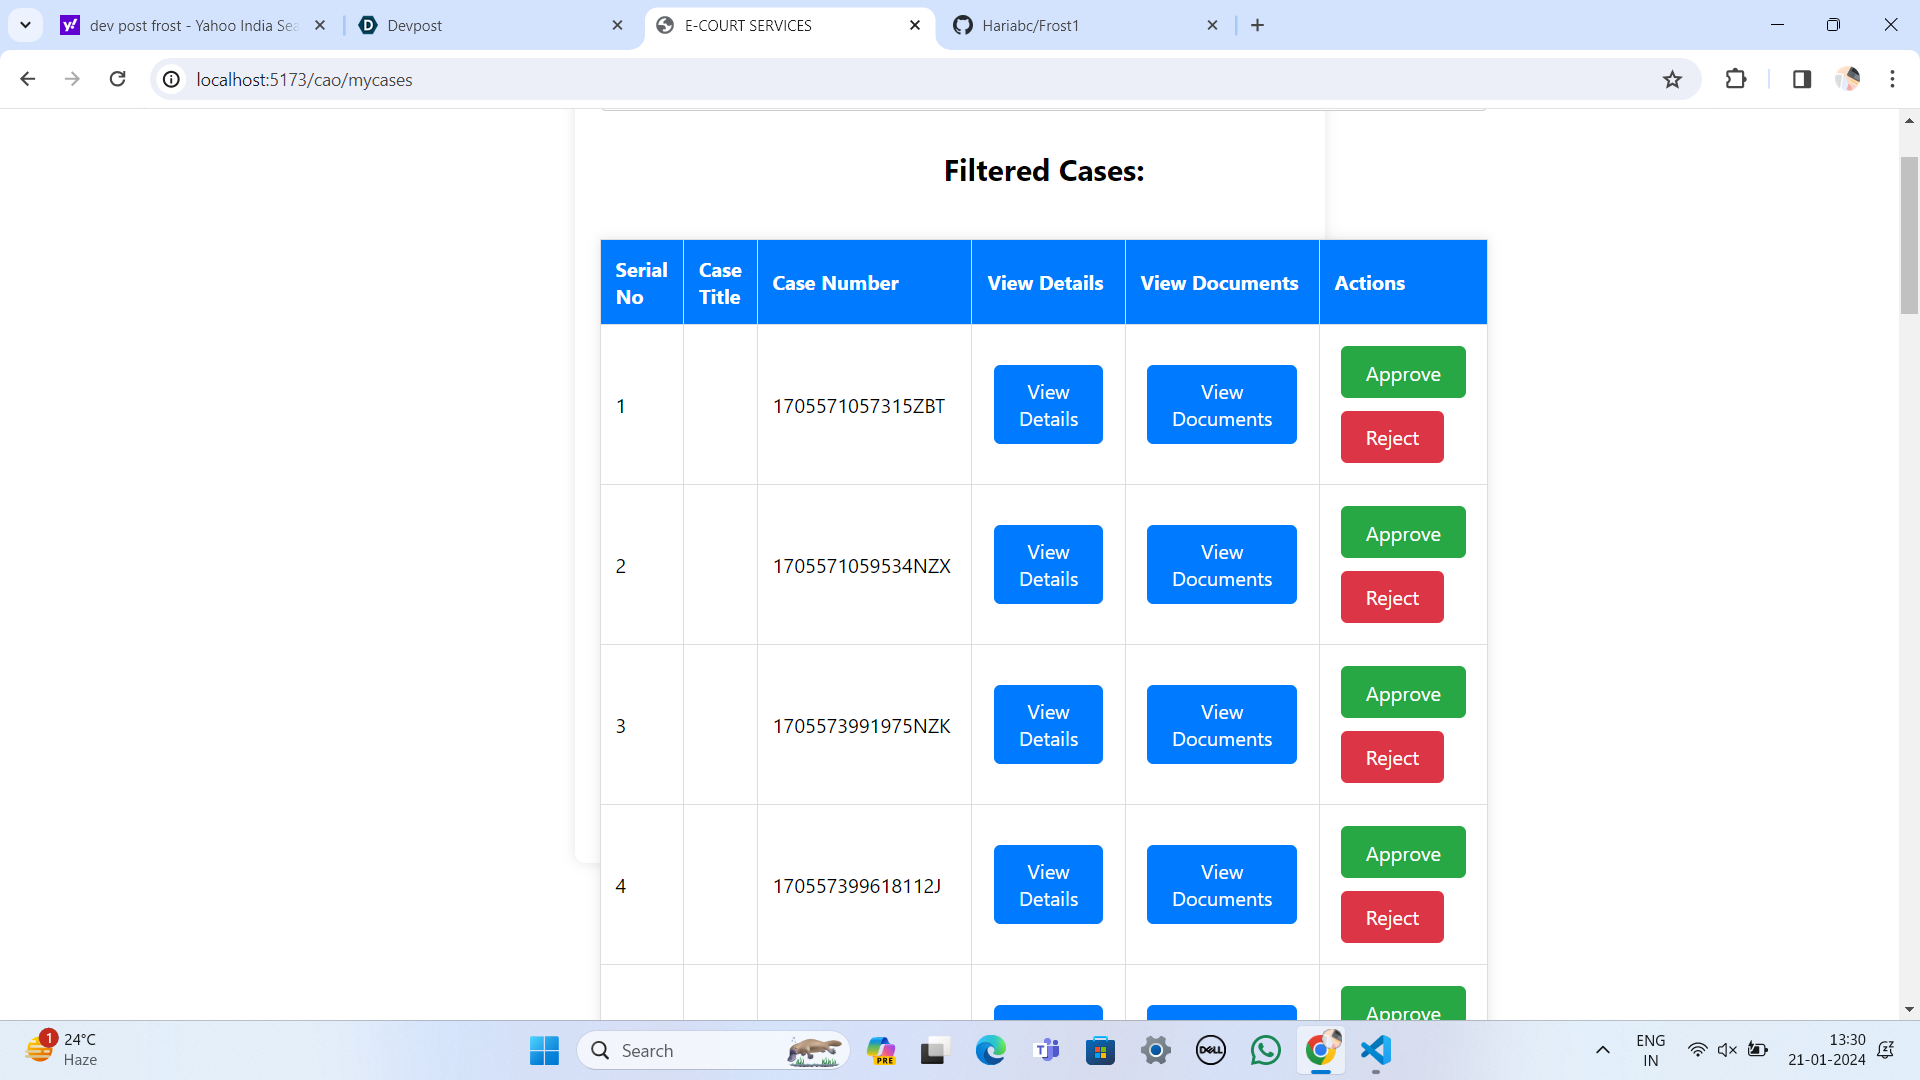
Task: Open the Chrome profile avatar
Action: (1847, 79)
